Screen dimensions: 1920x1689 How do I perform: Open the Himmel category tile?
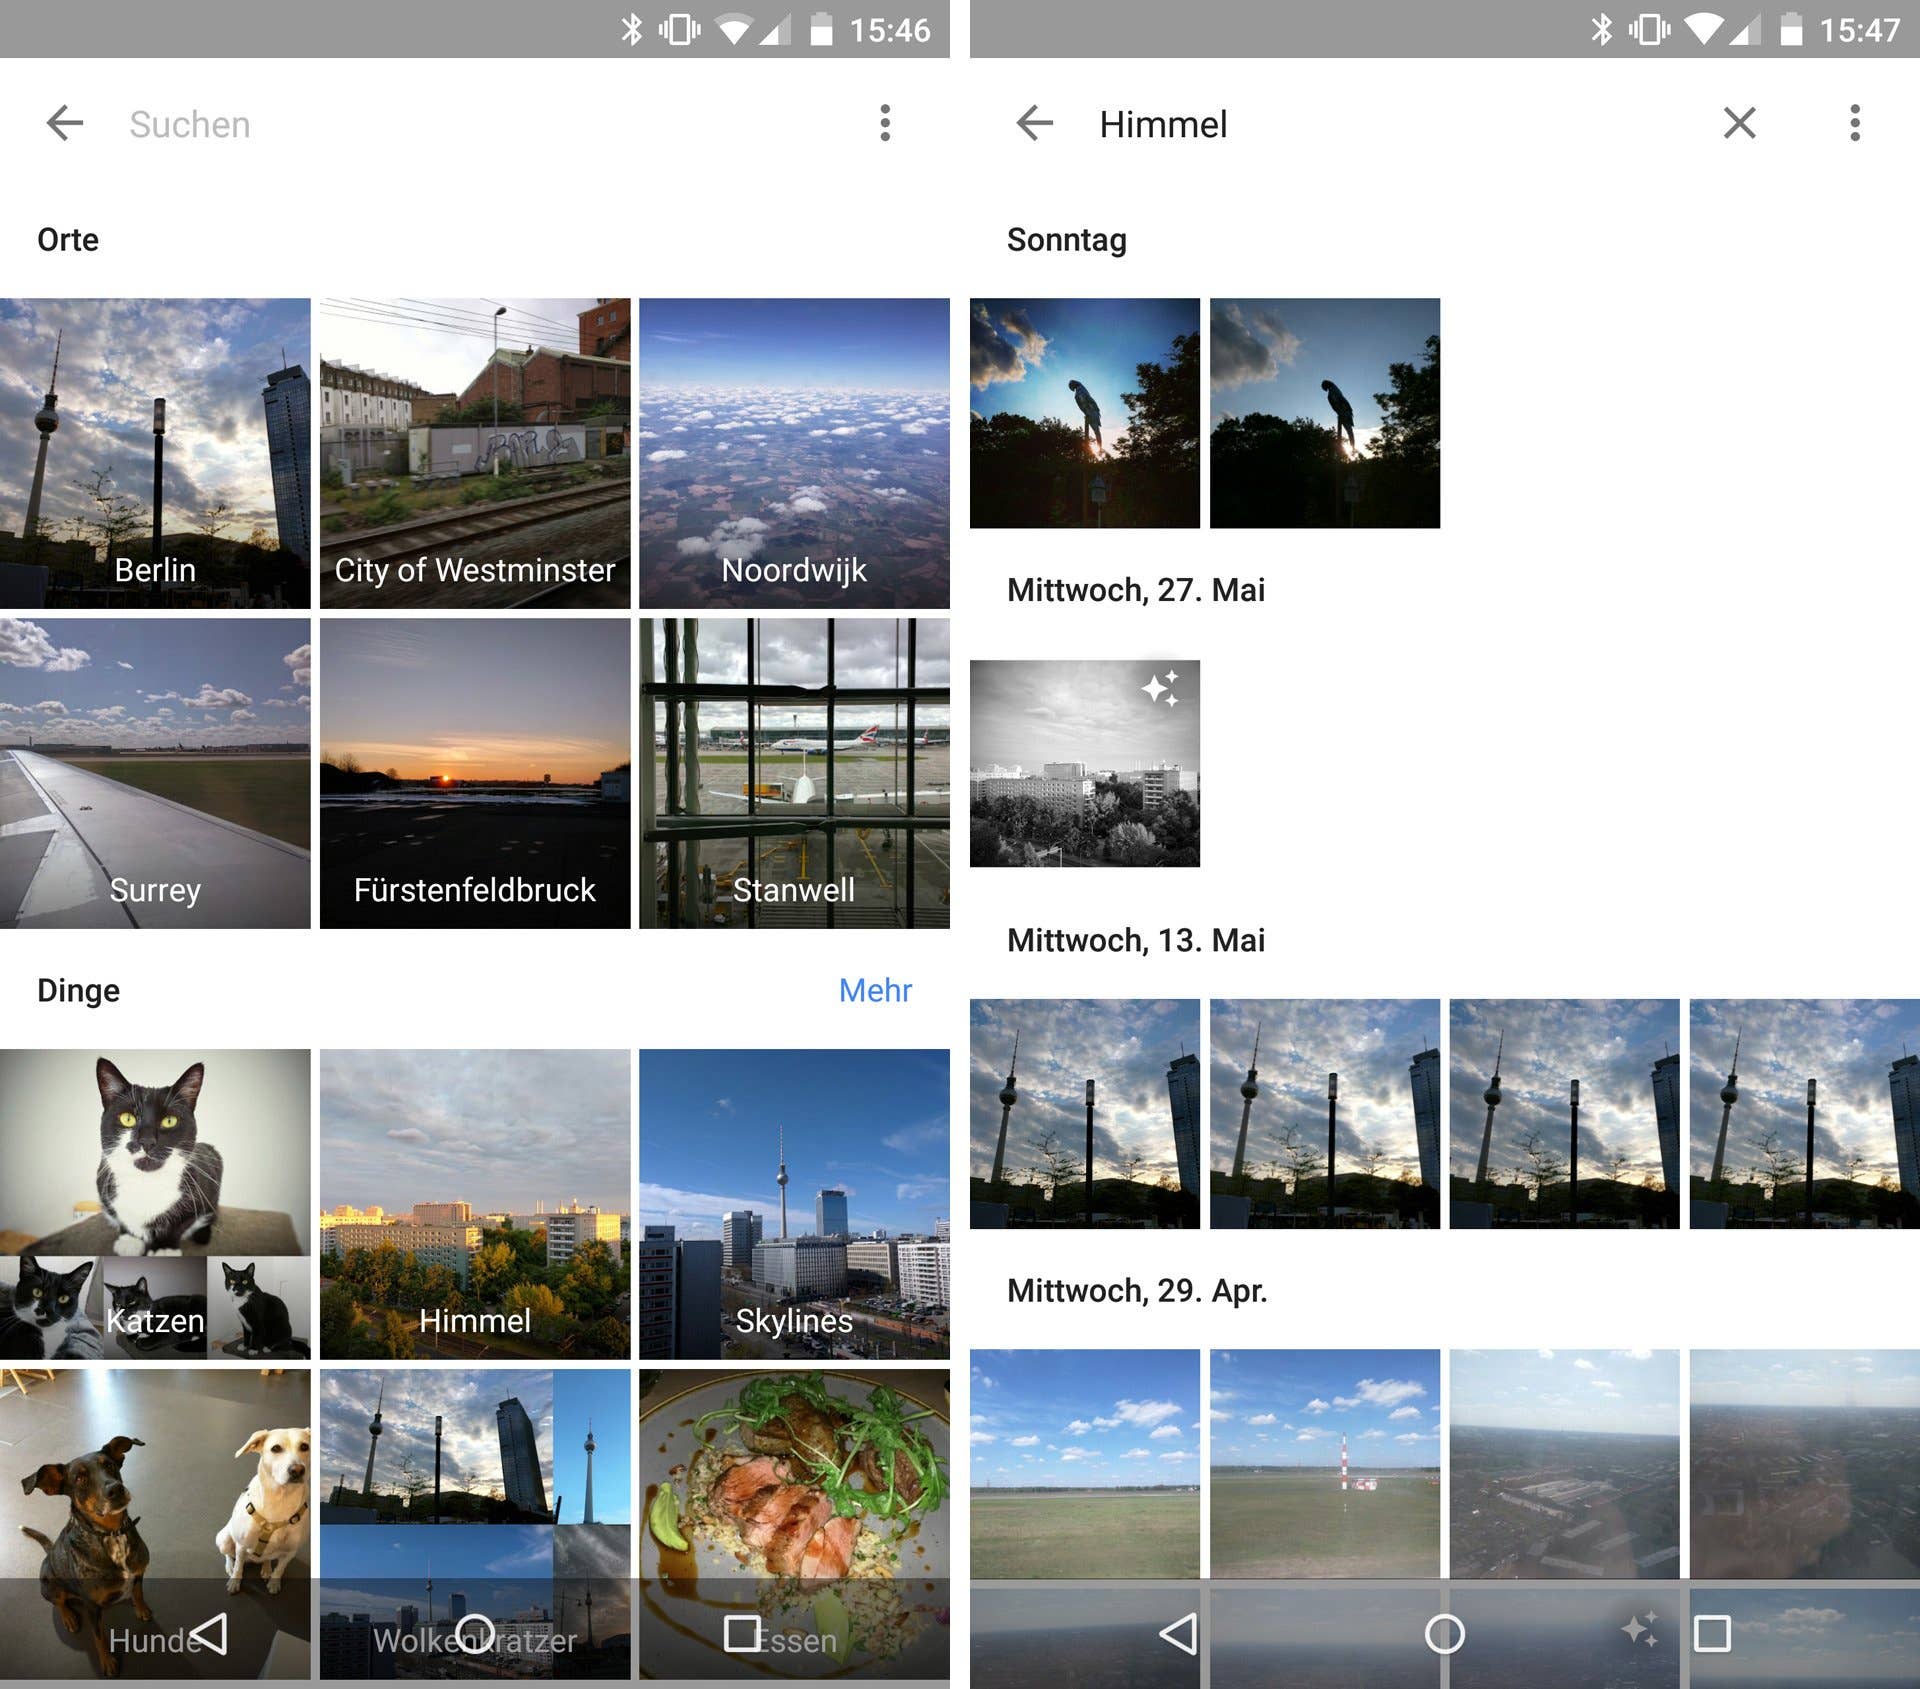[x=475, y=1200]
